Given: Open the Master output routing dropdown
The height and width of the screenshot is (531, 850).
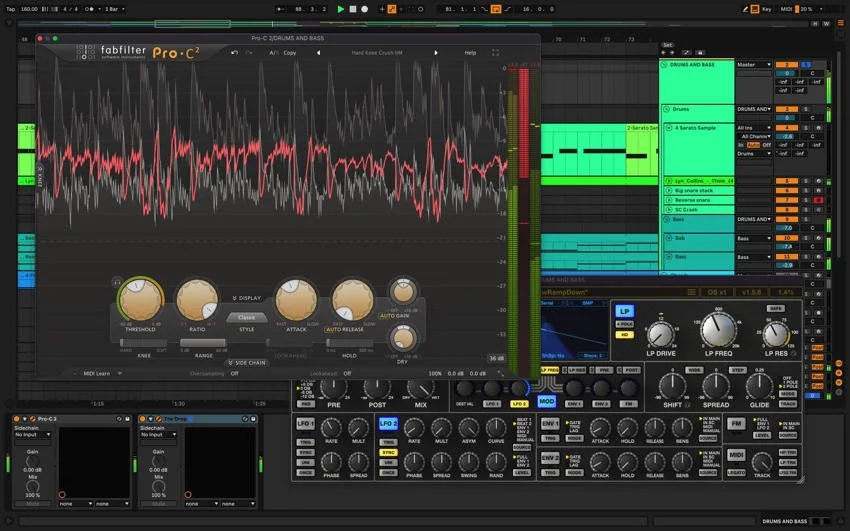Looking at the screenshot, I should [x=754, y=64].
